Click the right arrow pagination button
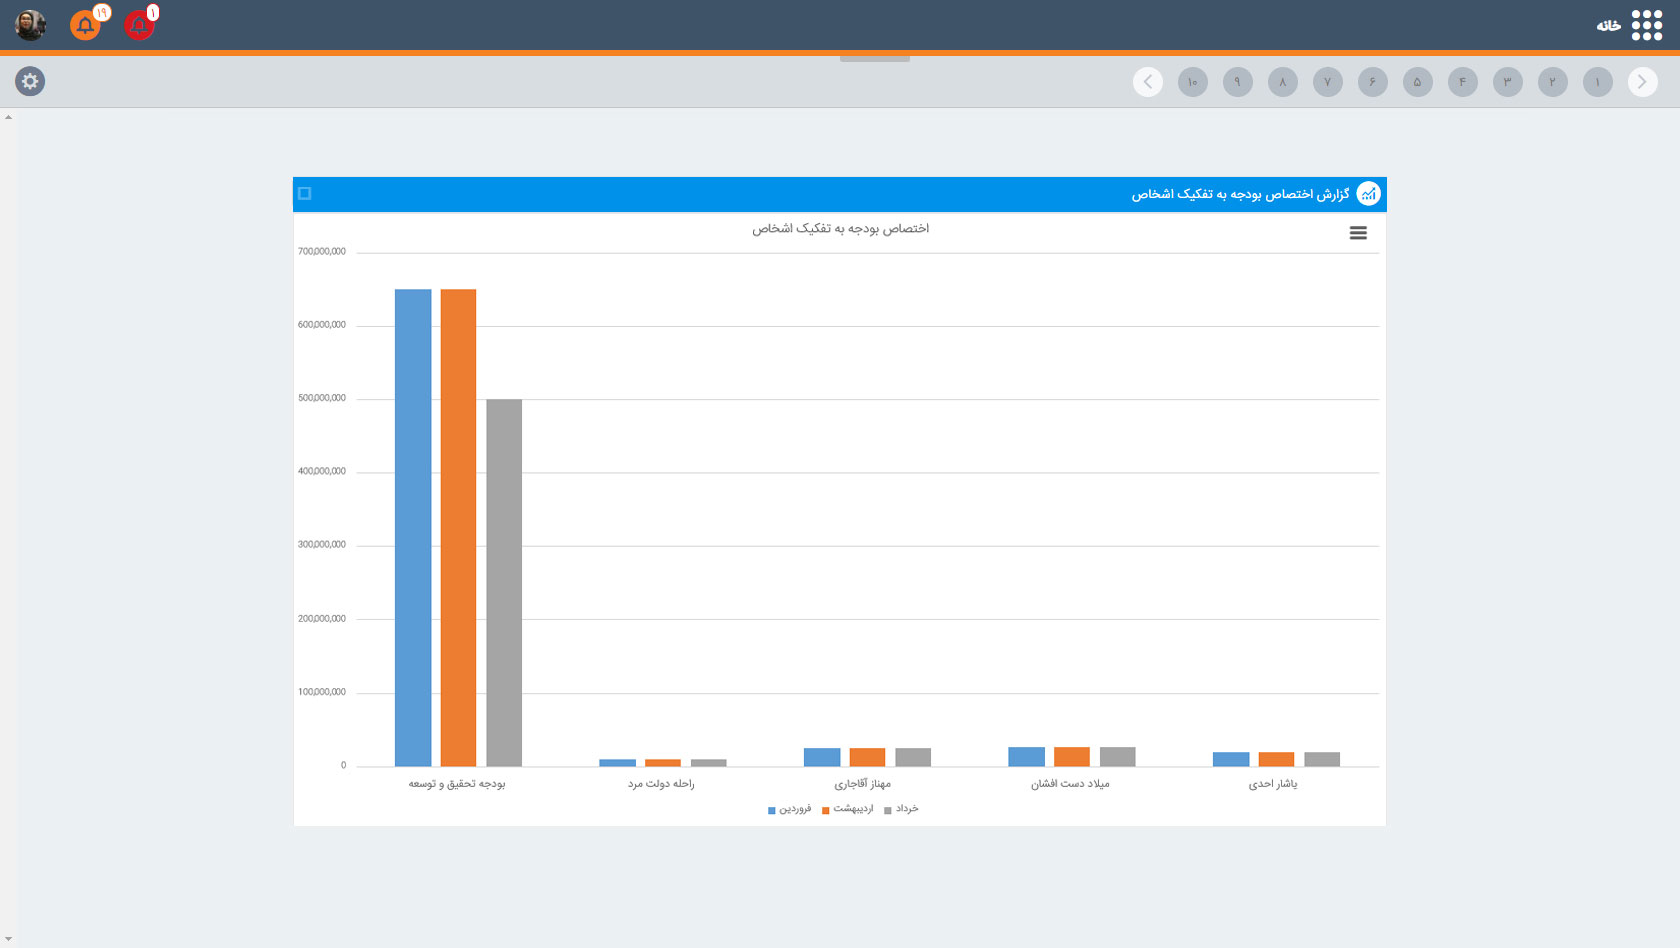The width and height of the screenshot is (1680, 948). tap(1642, 82)
